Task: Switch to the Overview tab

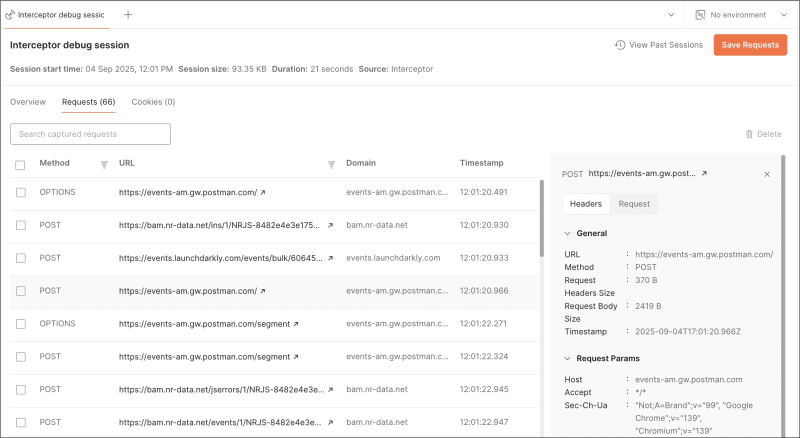Action: coord(28,102)
